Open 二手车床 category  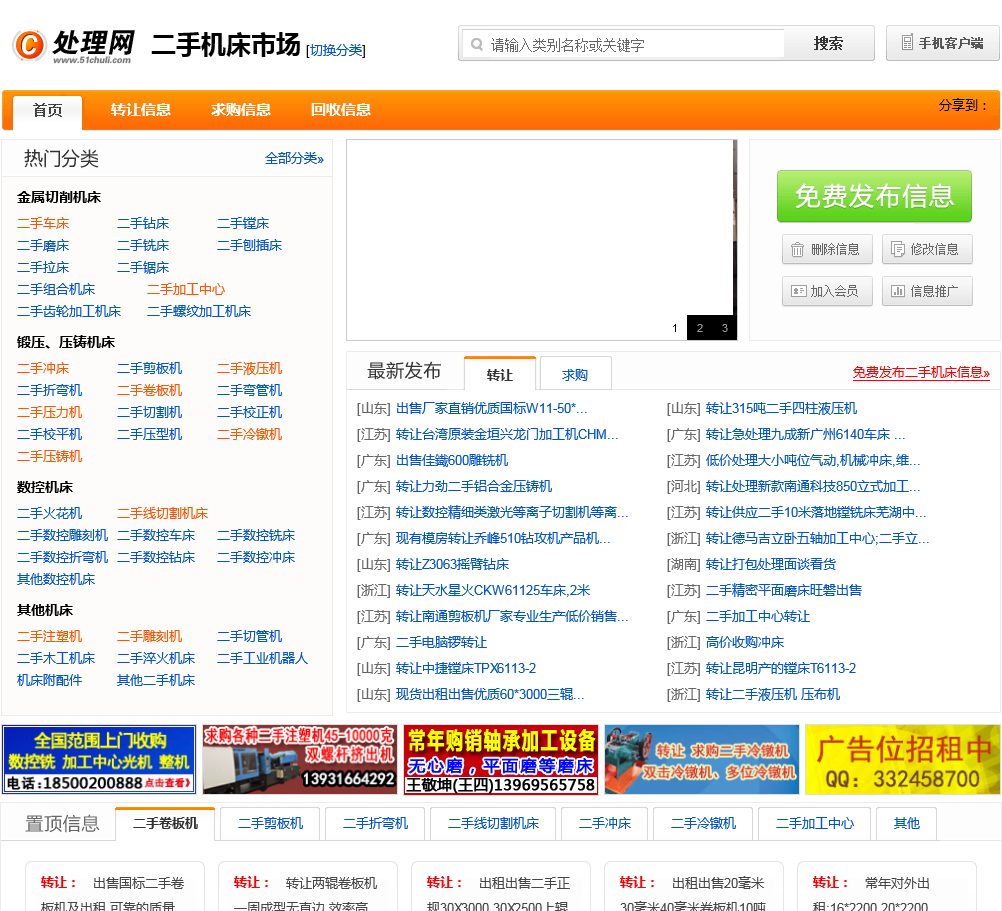click(43, 224)
